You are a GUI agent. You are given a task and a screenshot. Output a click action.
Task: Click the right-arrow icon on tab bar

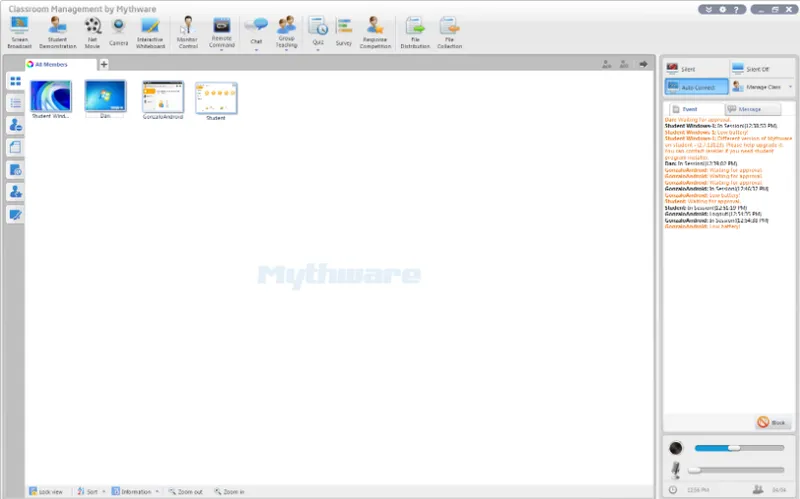(x=643, y=64)
